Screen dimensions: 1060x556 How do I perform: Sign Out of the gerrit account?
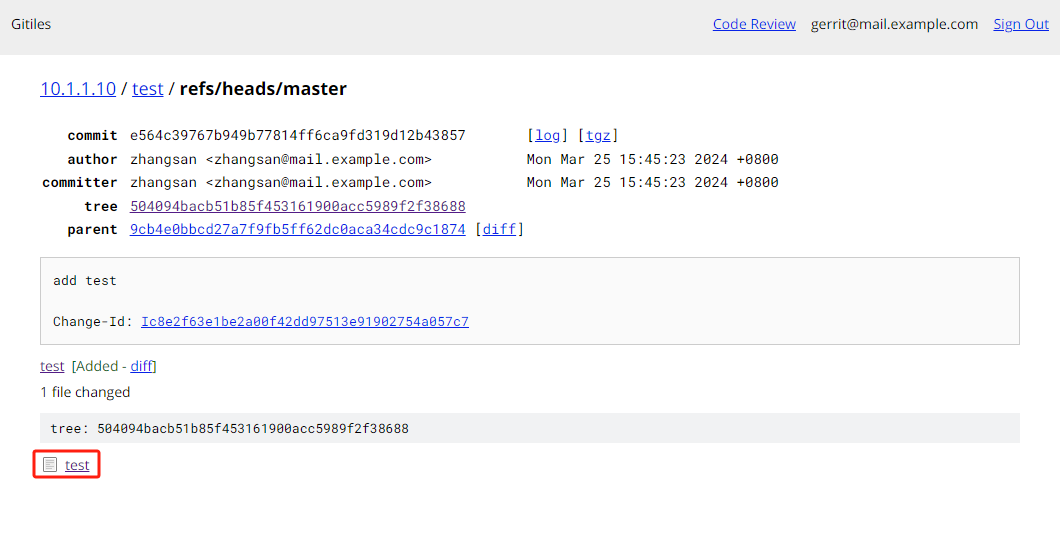(x=1020, y=25)
